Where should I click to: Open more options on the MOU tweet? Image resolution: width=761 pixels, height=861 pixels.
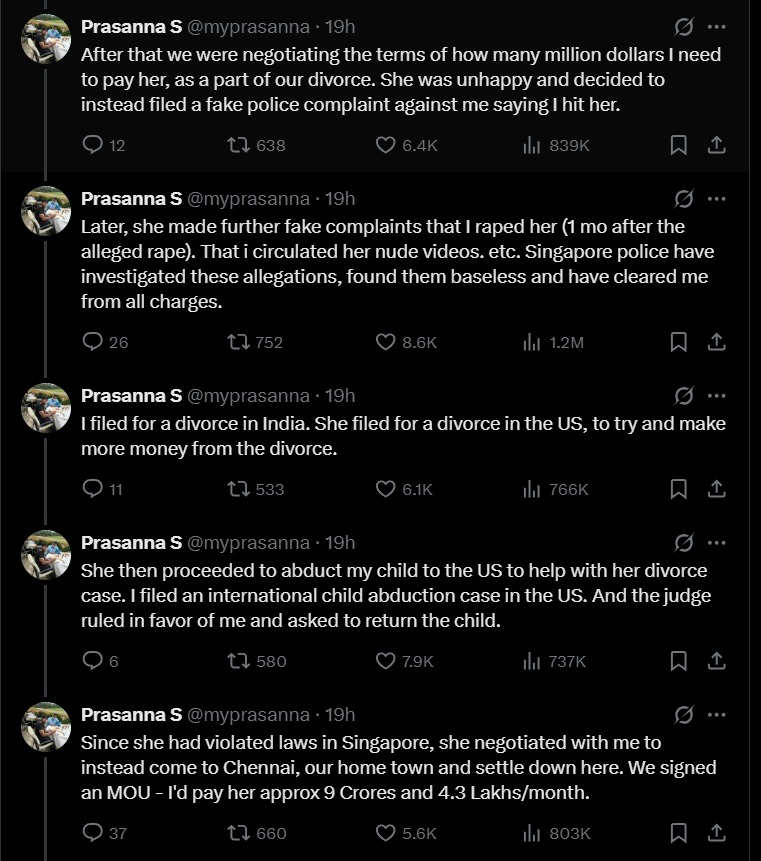[x=716, y=715]
